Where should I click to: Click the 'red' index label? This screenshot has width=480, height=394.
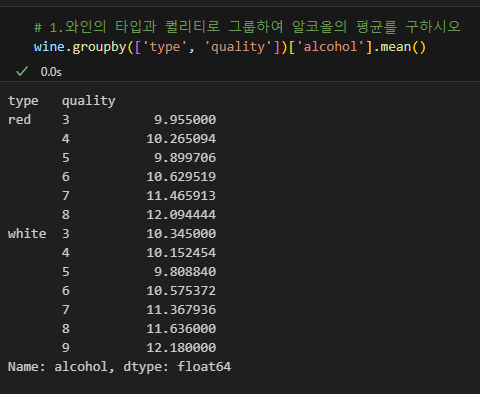tap(19, 119)
